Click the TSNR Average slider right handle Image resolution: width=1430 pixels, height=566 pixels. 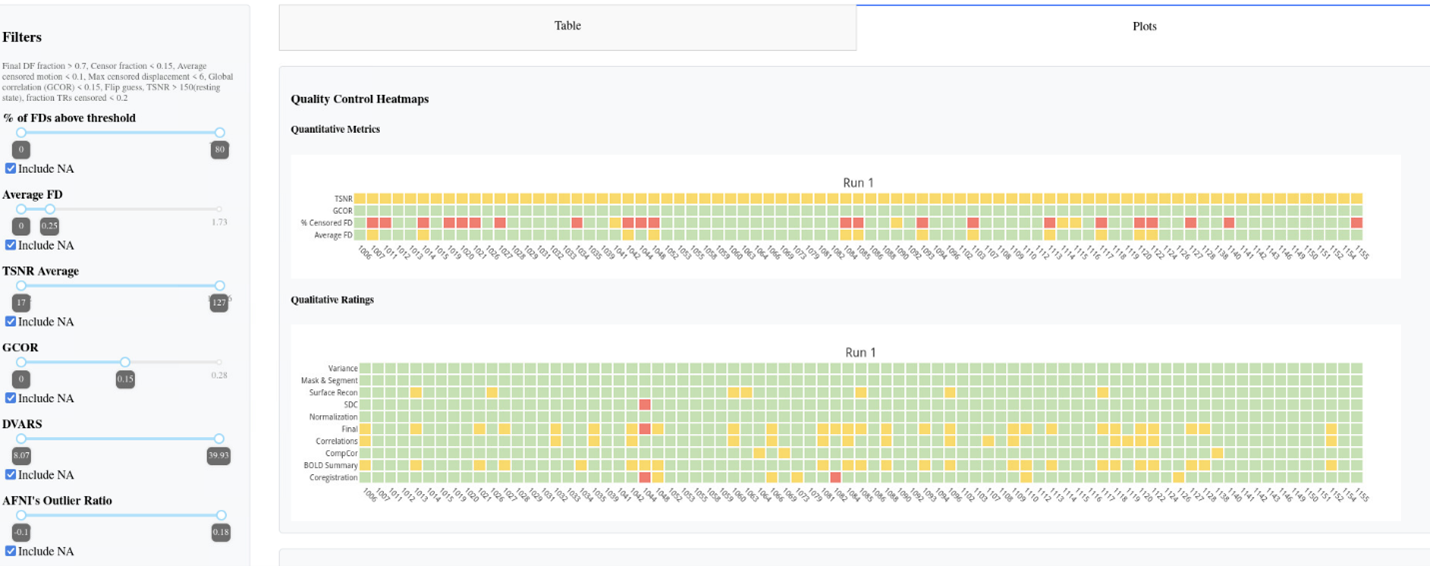(220, 286)
